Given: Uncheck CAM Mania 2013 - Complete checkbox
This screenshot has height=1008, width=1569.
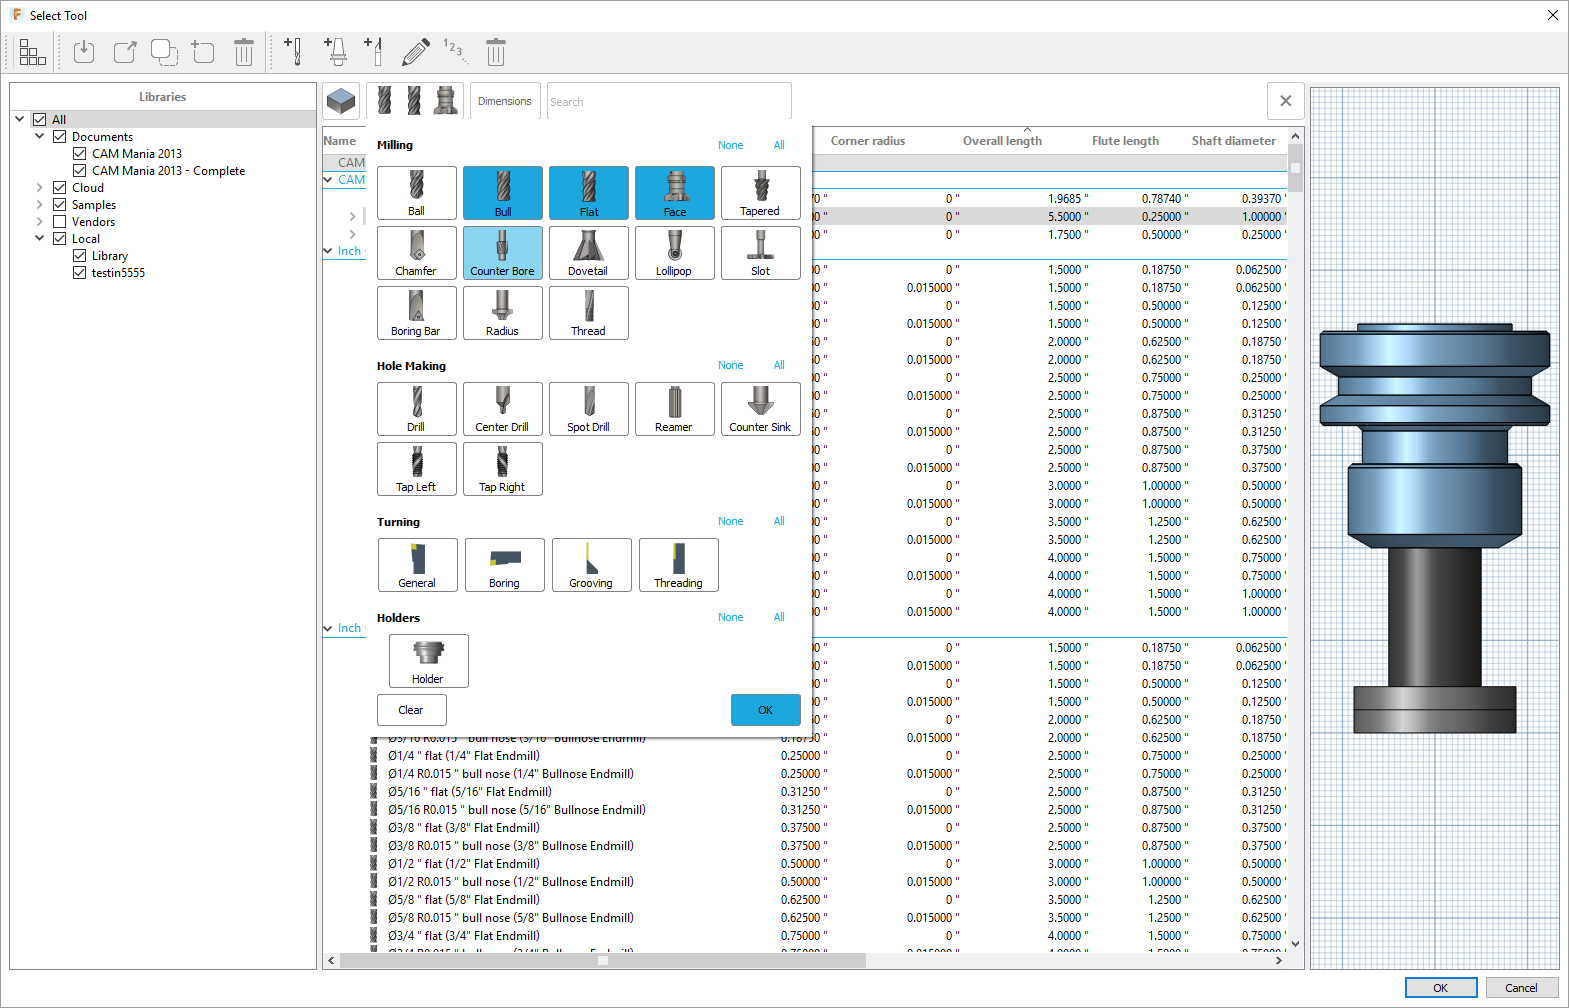Looking at the screenshot, I should (80, 170).
